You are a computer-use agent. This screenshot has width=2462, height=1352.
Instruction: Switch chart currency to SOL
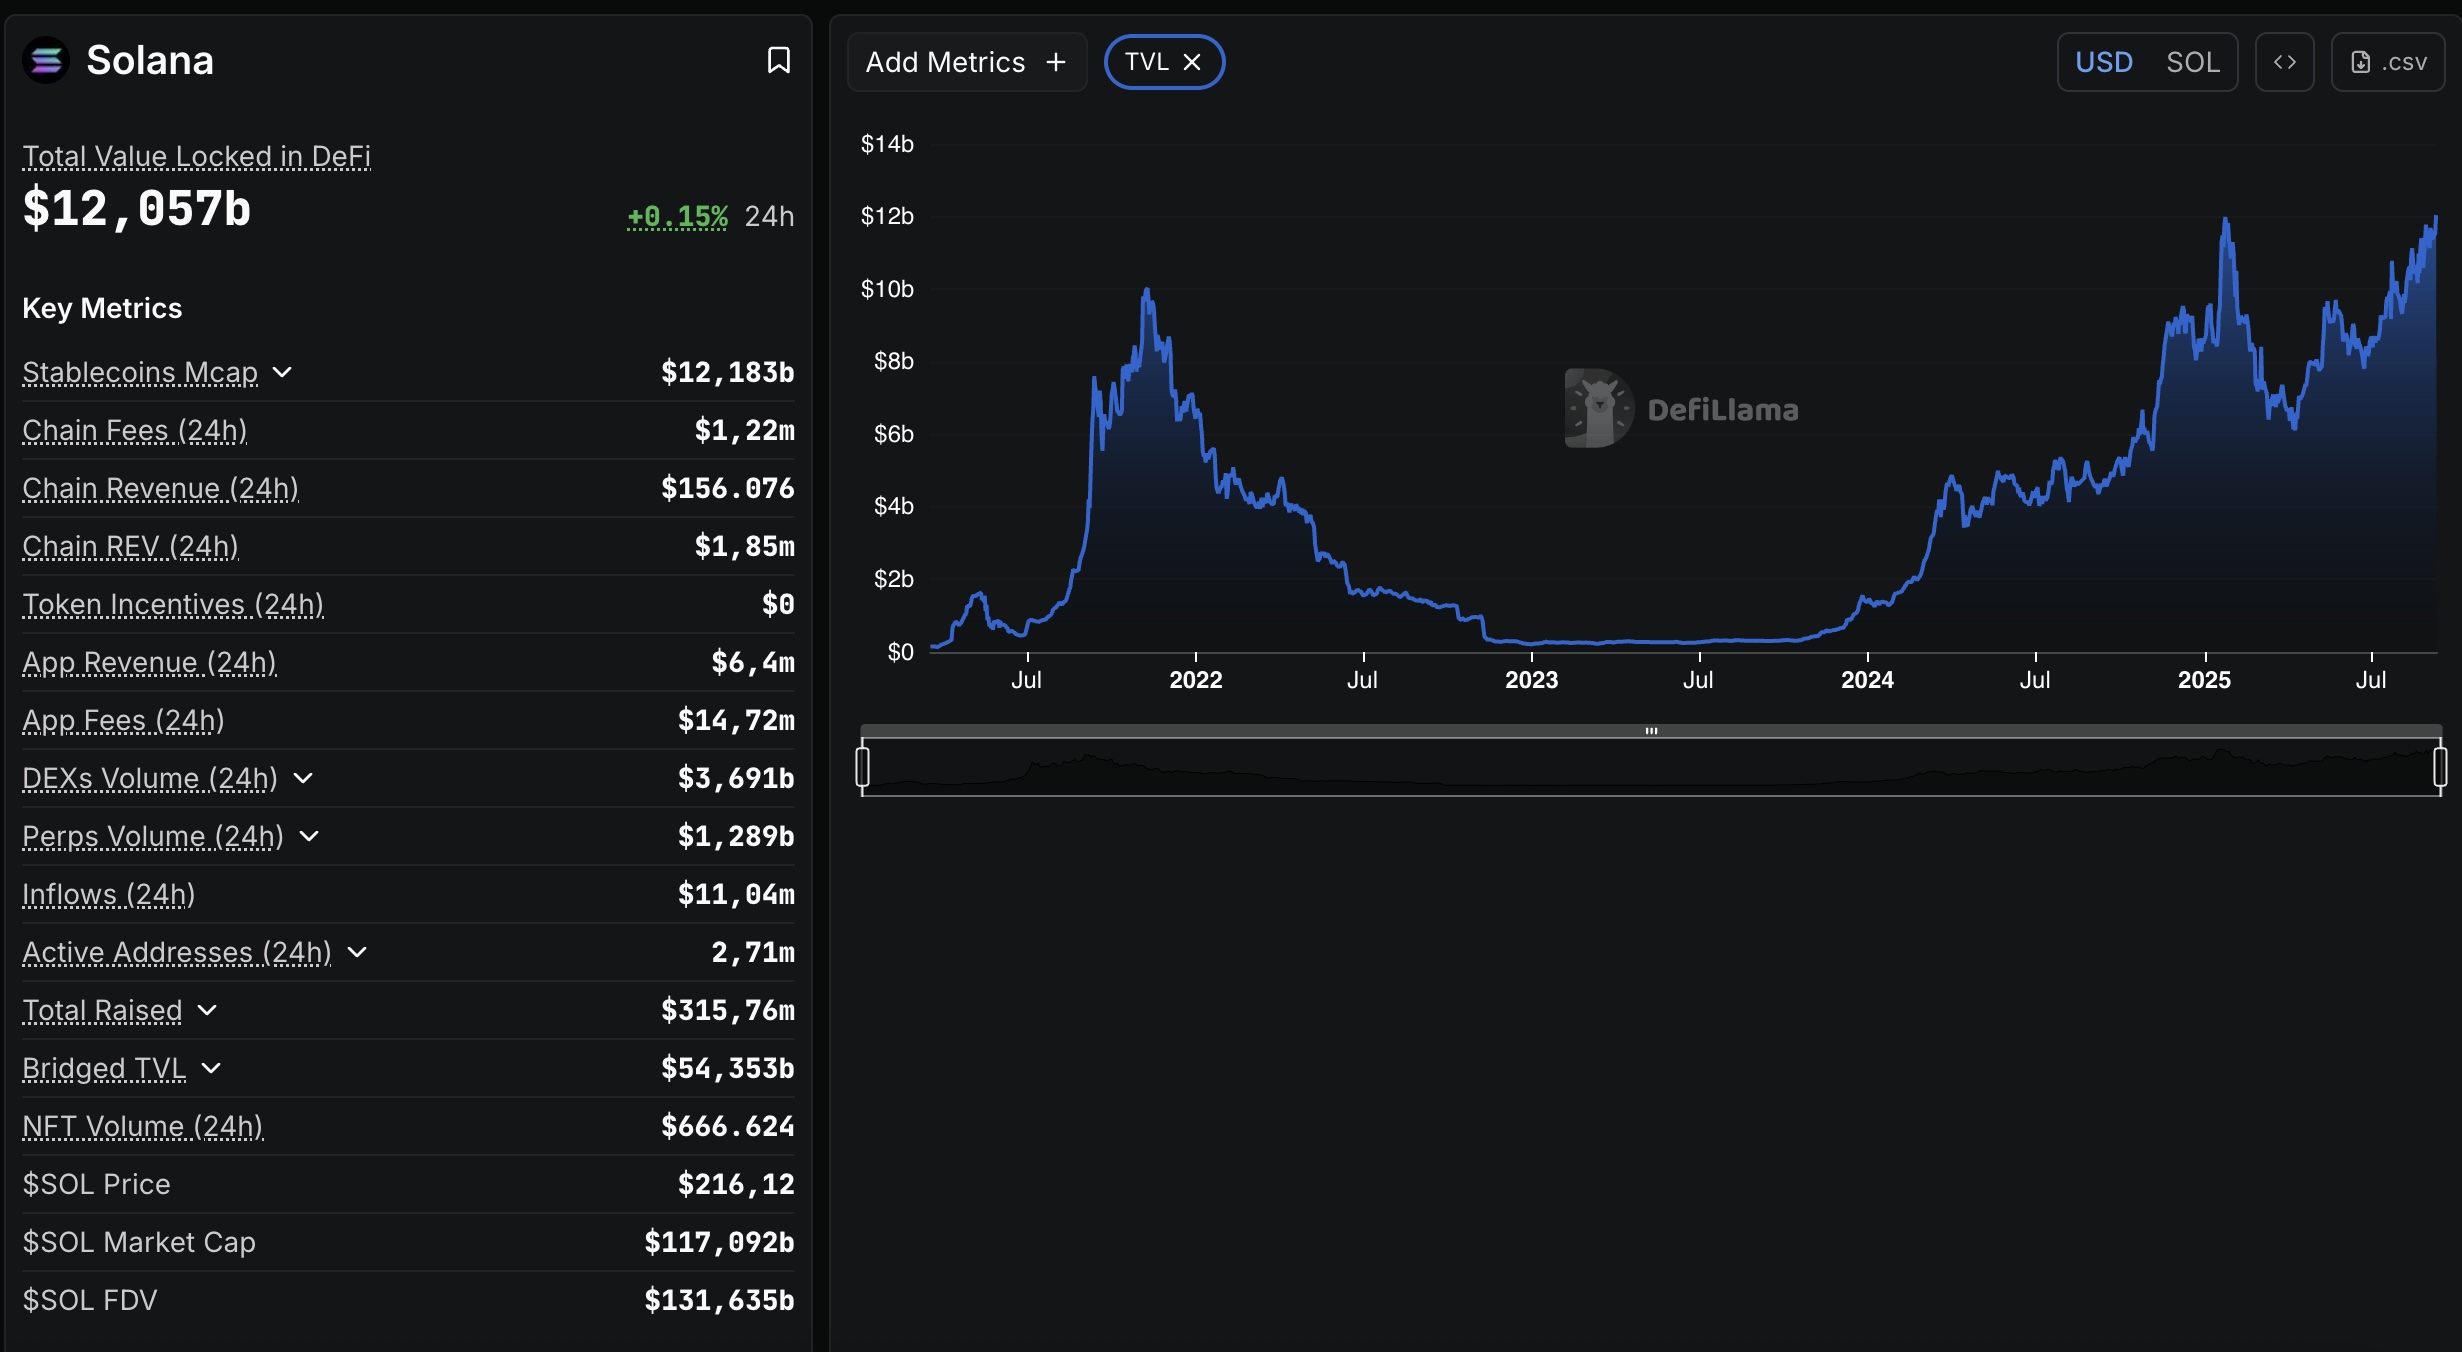2192,62
